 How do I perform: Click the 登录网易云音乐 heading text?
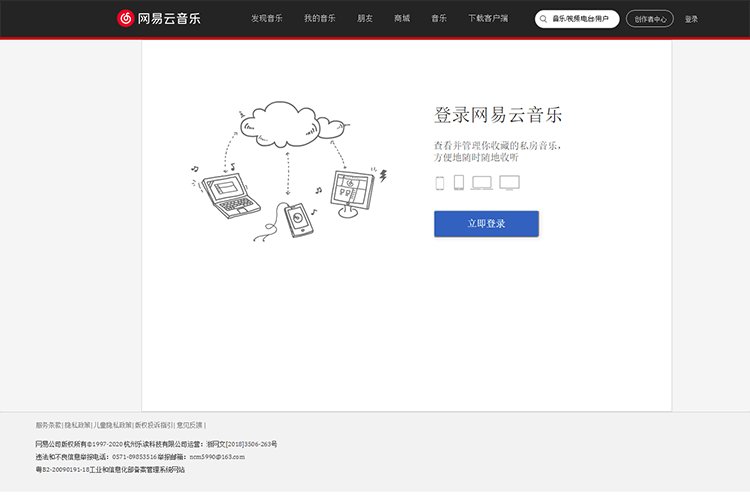(x=498, y=115)
